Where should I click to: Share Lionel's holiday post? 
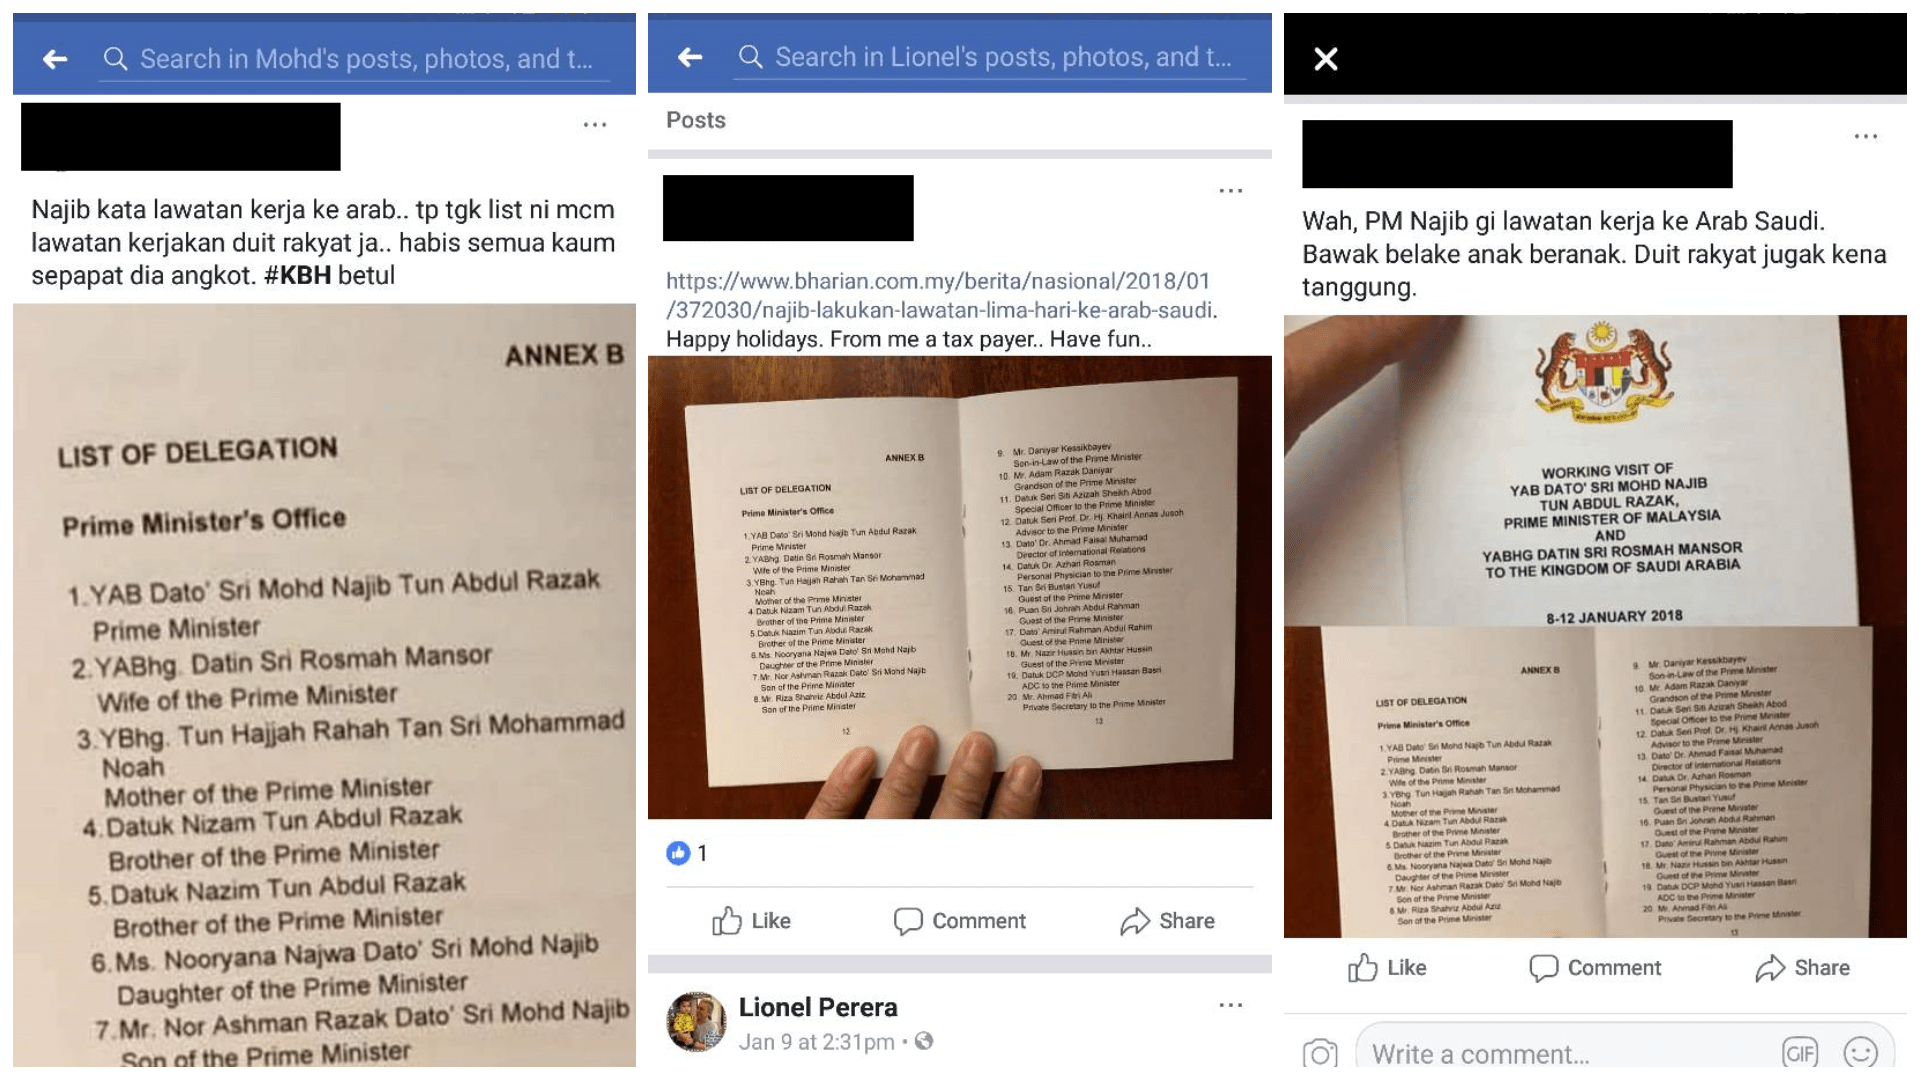[x=1168, y=921]
